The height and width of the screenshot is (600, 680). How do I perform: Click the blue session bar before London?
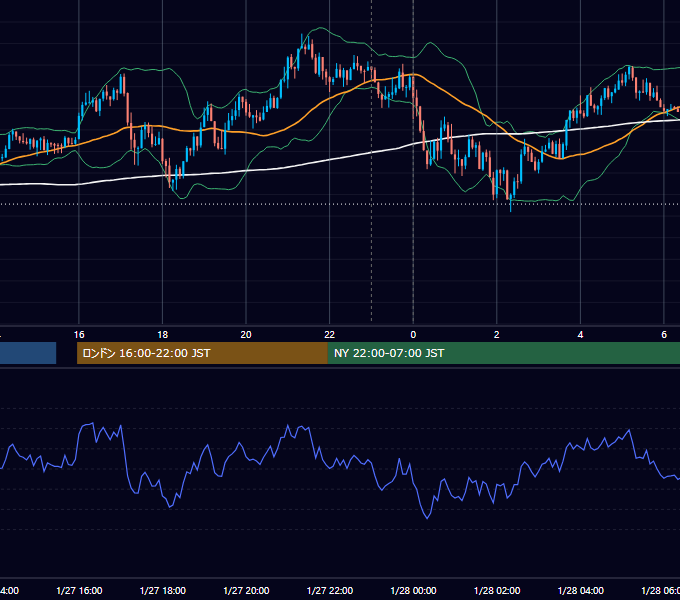[x=28, y=353]
